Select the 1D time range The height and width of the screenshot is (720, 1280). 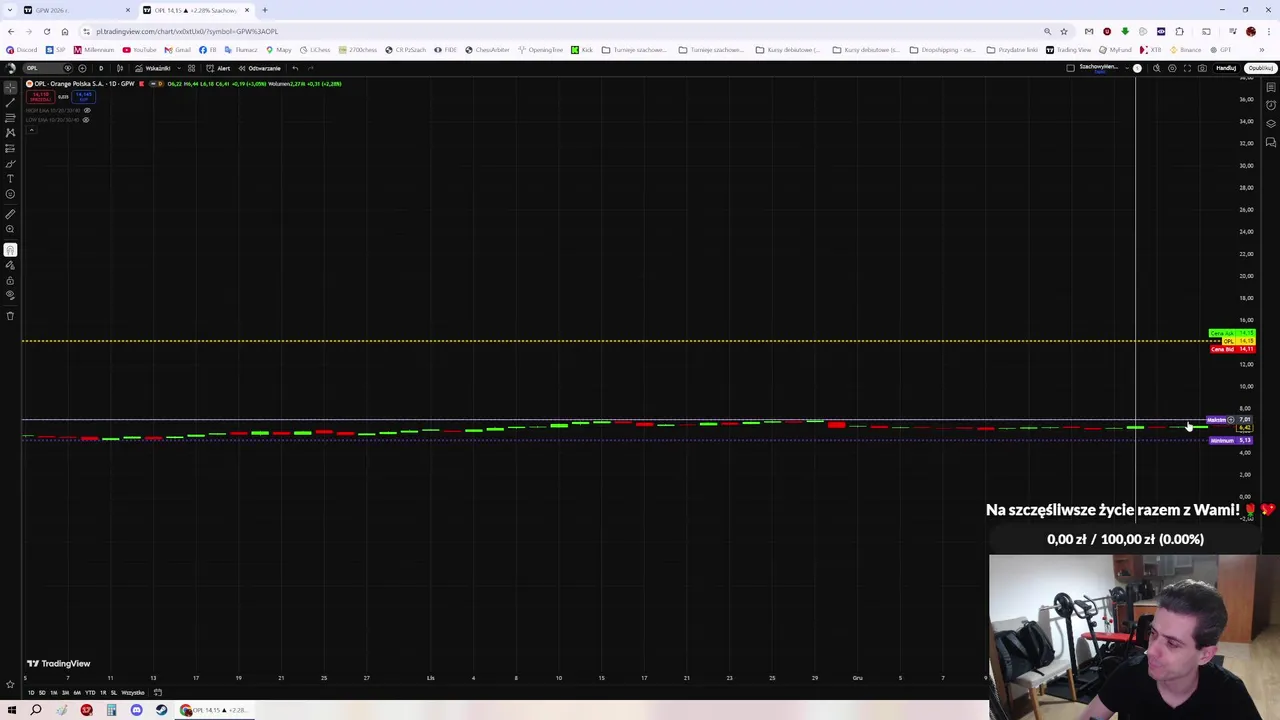tap(30, 693)
